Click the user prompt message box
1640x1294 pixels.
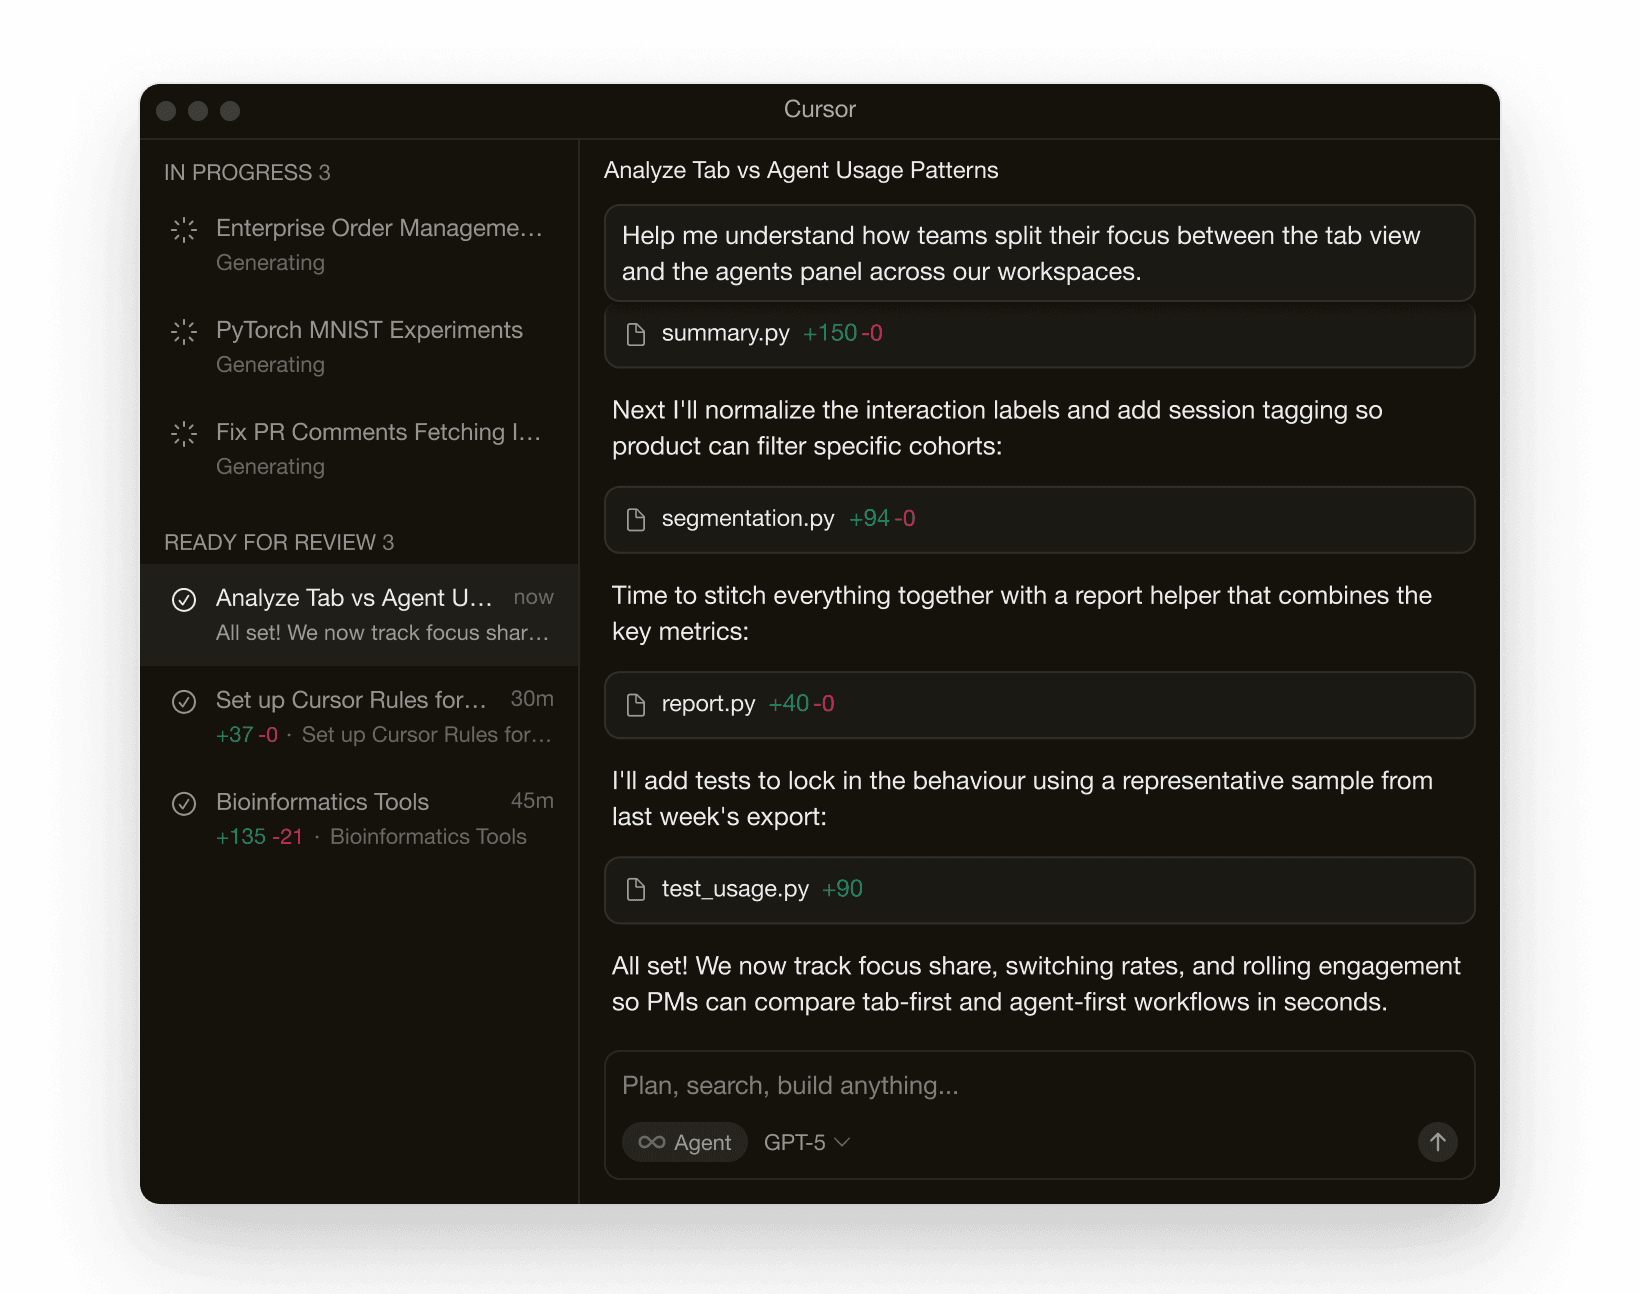point(1040,253)
